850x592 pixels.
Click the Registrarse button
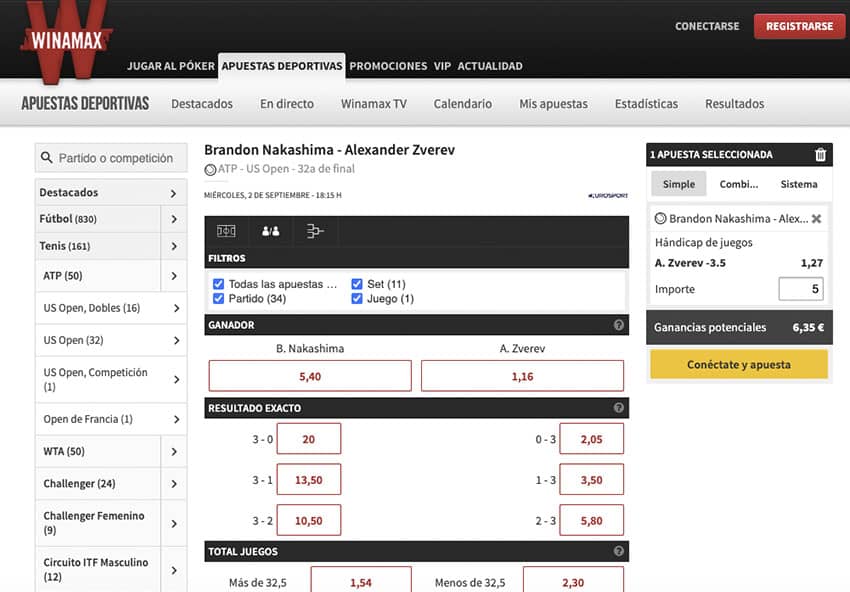coord(800,26)
